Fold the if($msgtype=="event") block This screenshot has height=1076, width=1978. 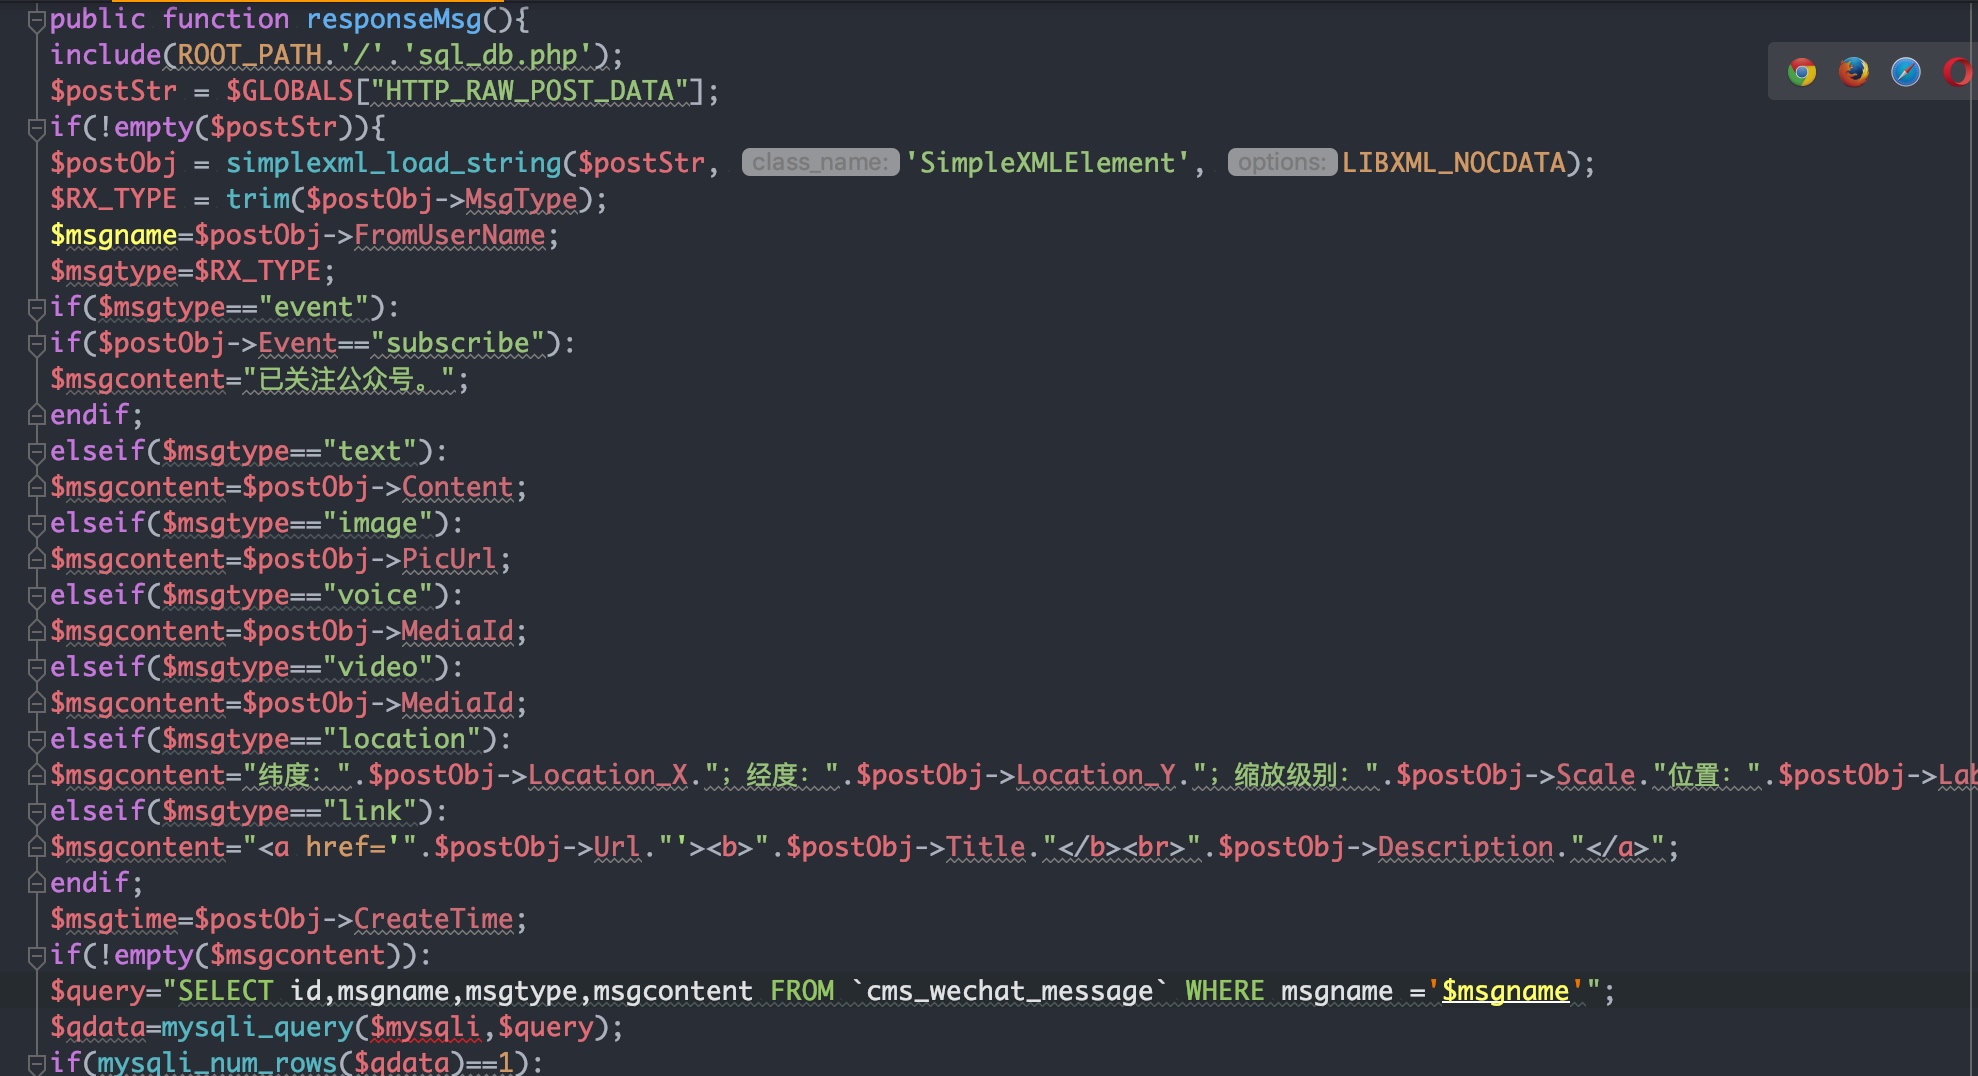37,307
